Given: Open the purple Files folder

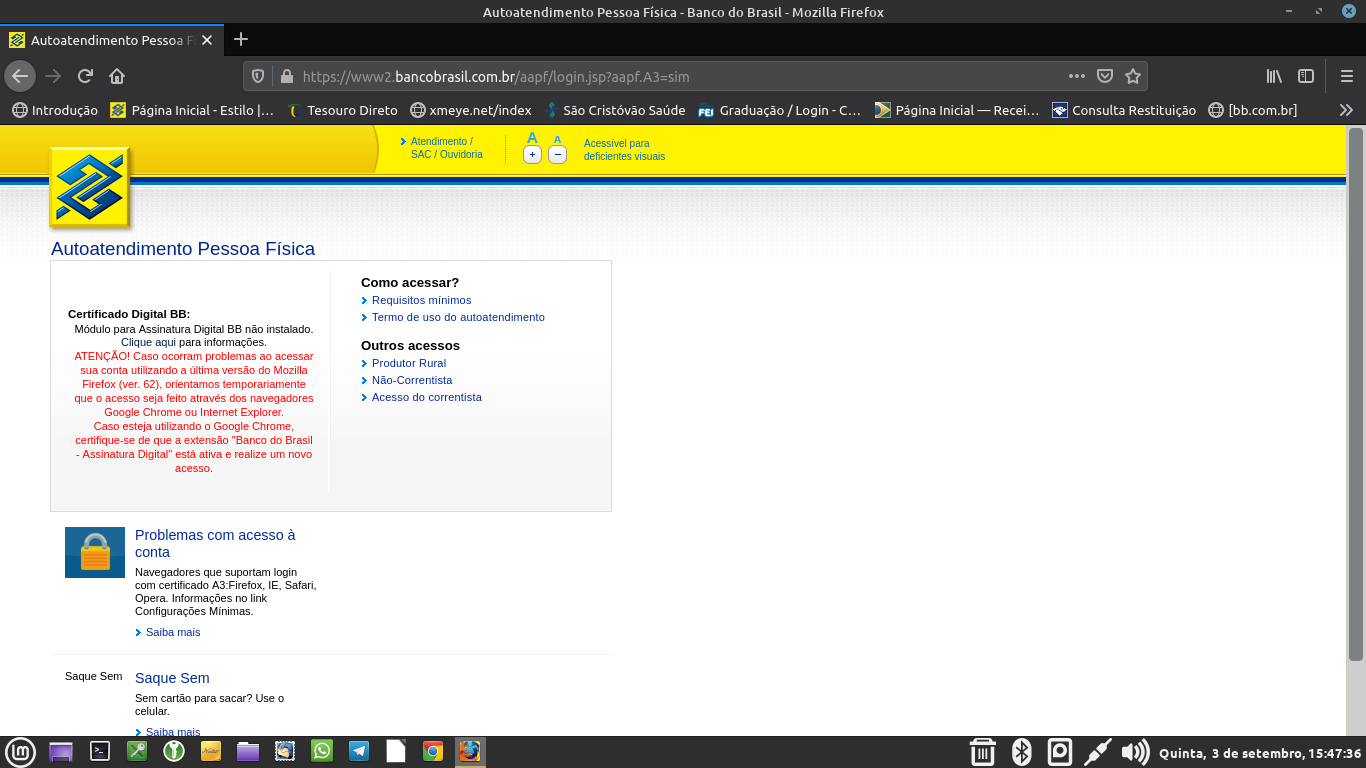Looking at the screenshot, I should [248, 751].
